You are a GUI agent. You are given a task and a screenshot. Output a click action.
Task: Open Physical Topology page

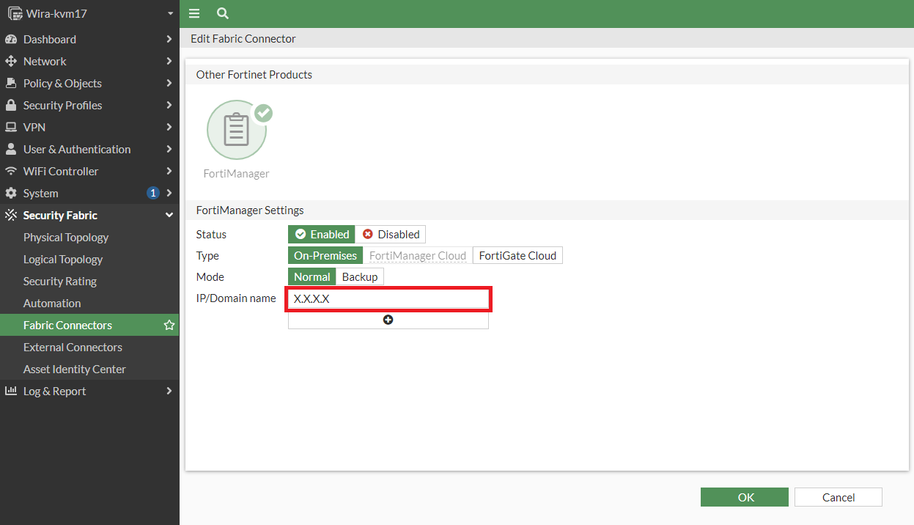point(66,238)
